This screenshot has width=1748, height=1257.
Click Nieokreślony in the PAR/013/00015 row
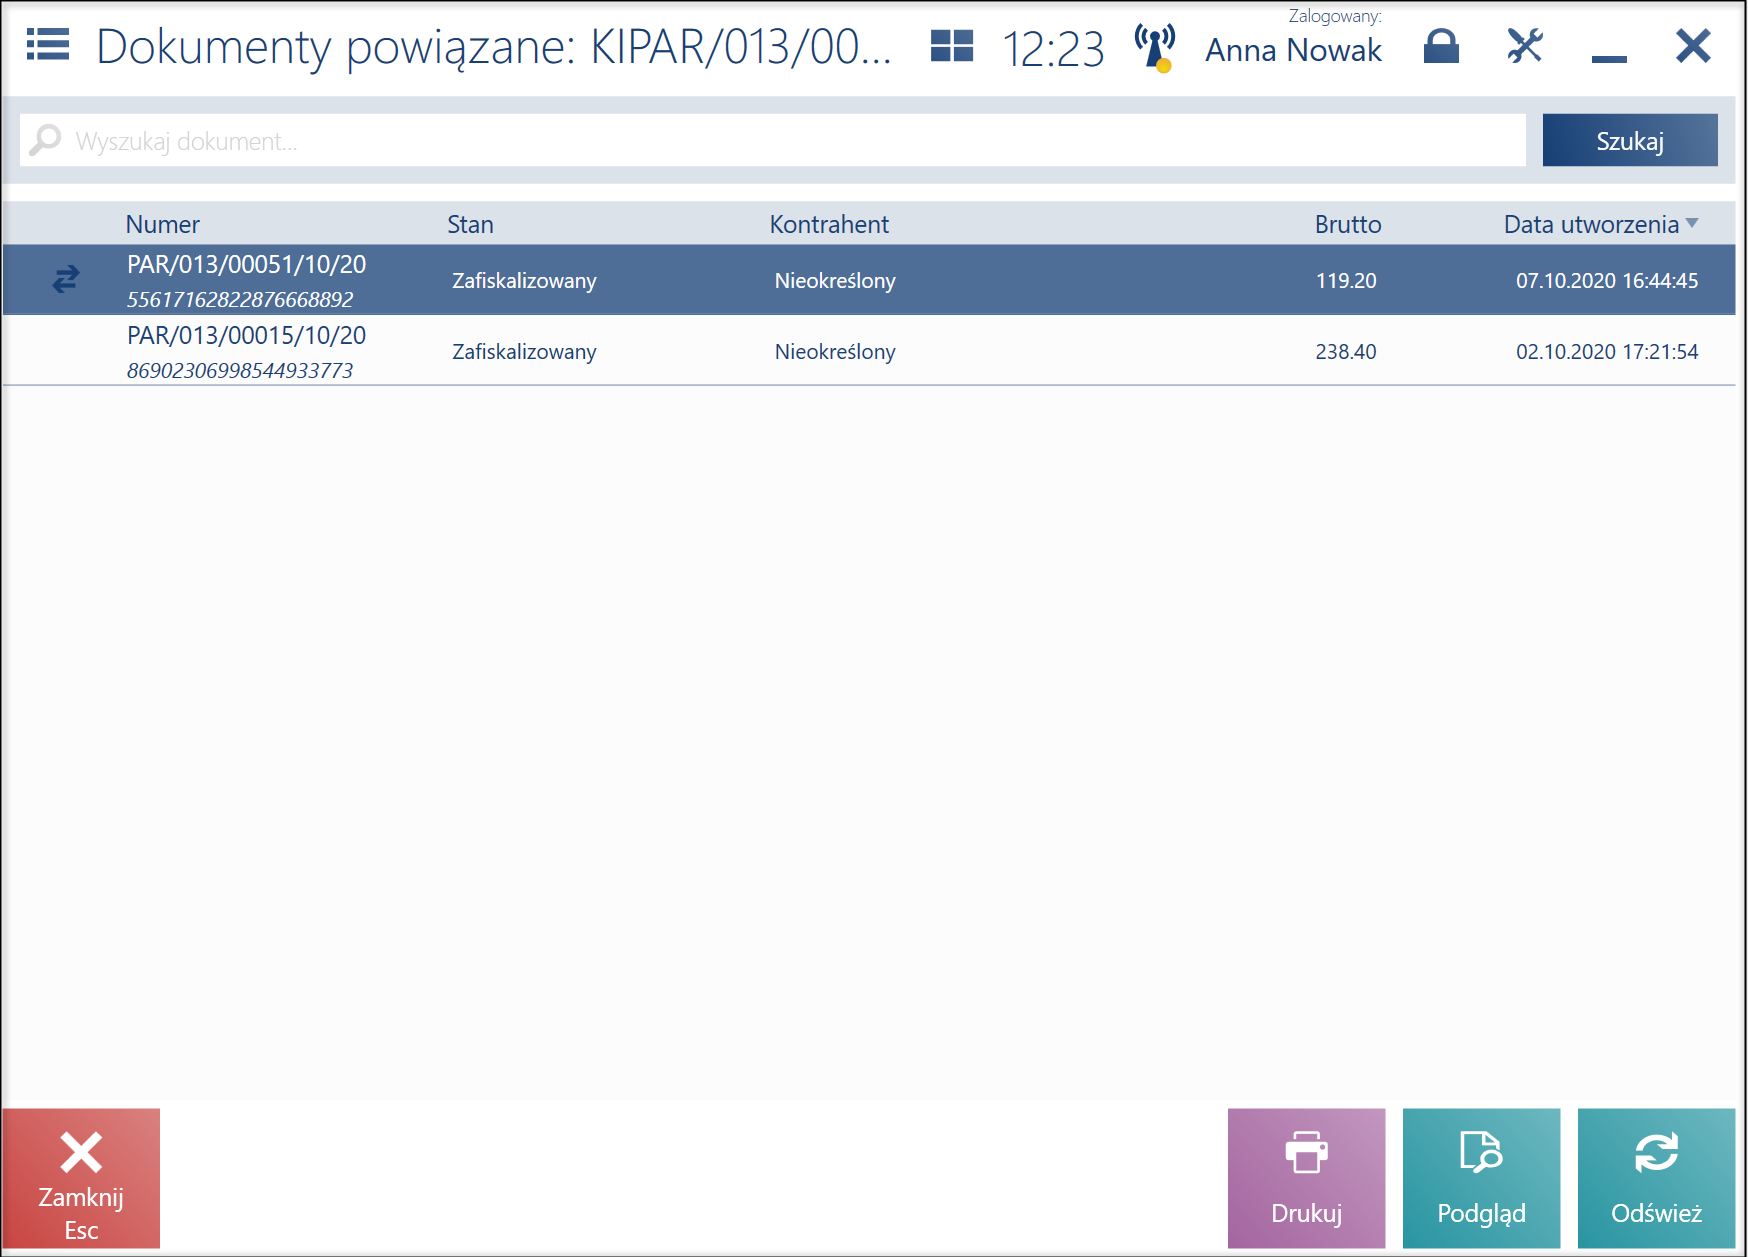point(835,351)
